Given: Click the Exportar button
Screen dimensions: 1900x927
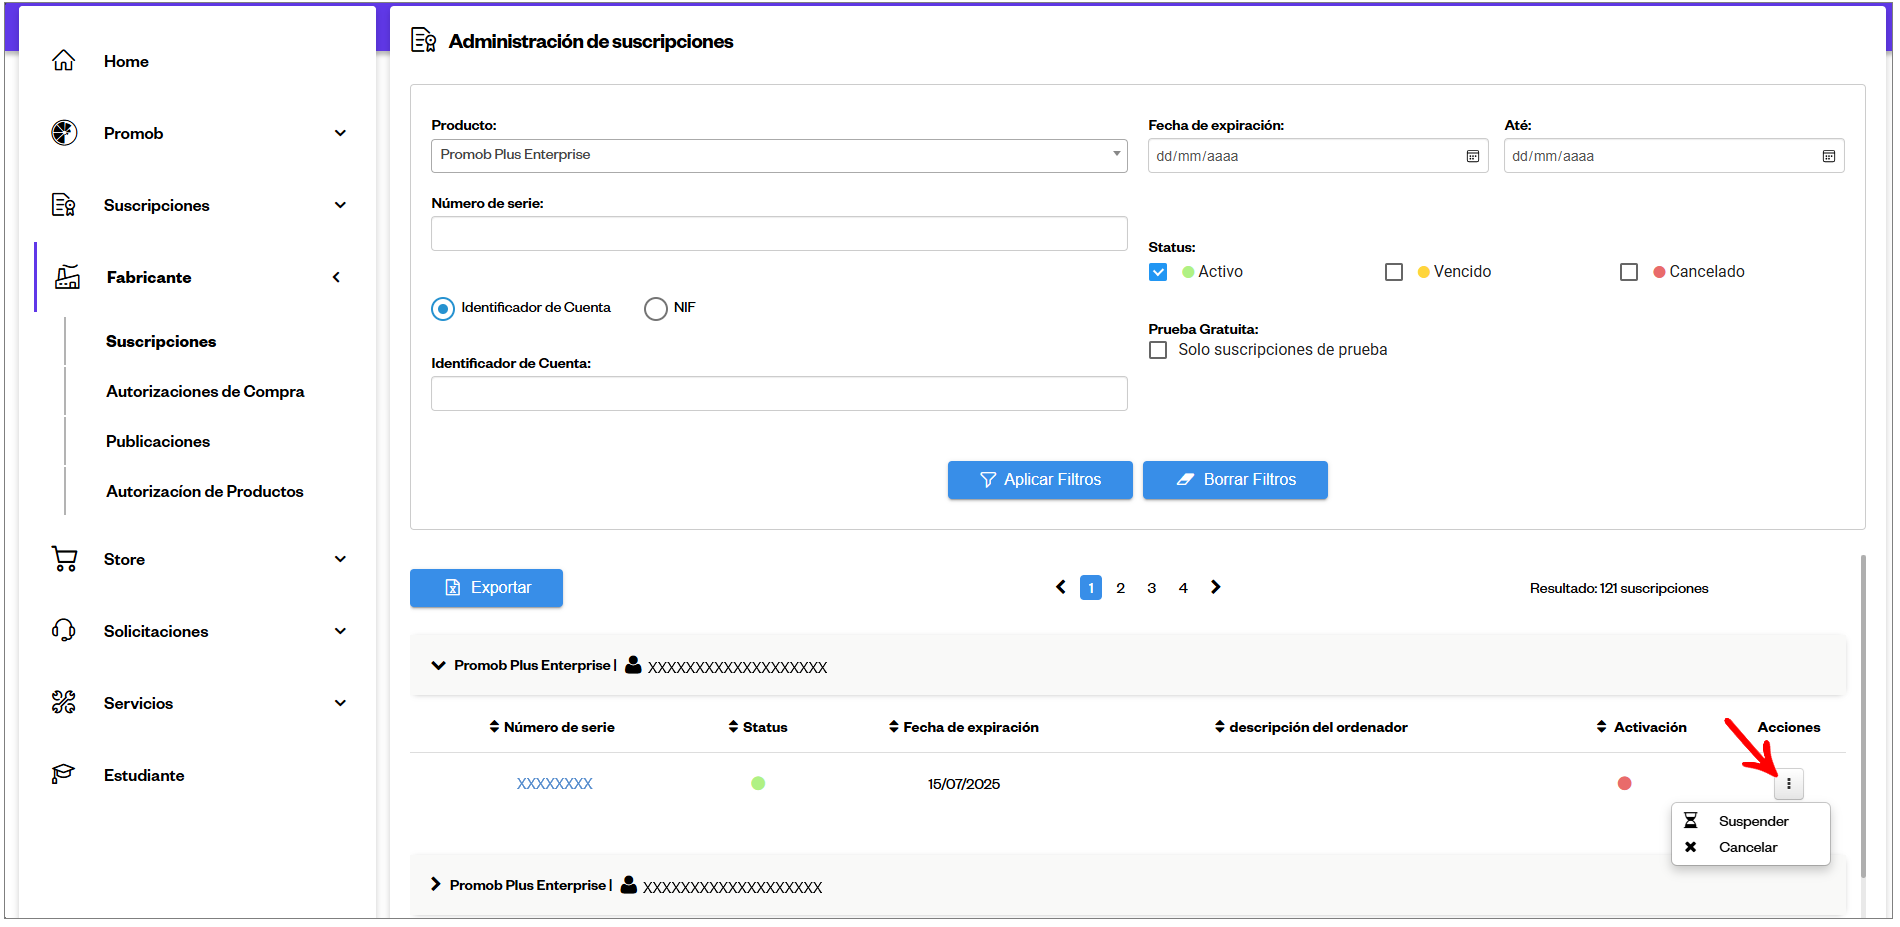Looking at the screenshot, I should (x=486, y=588).
